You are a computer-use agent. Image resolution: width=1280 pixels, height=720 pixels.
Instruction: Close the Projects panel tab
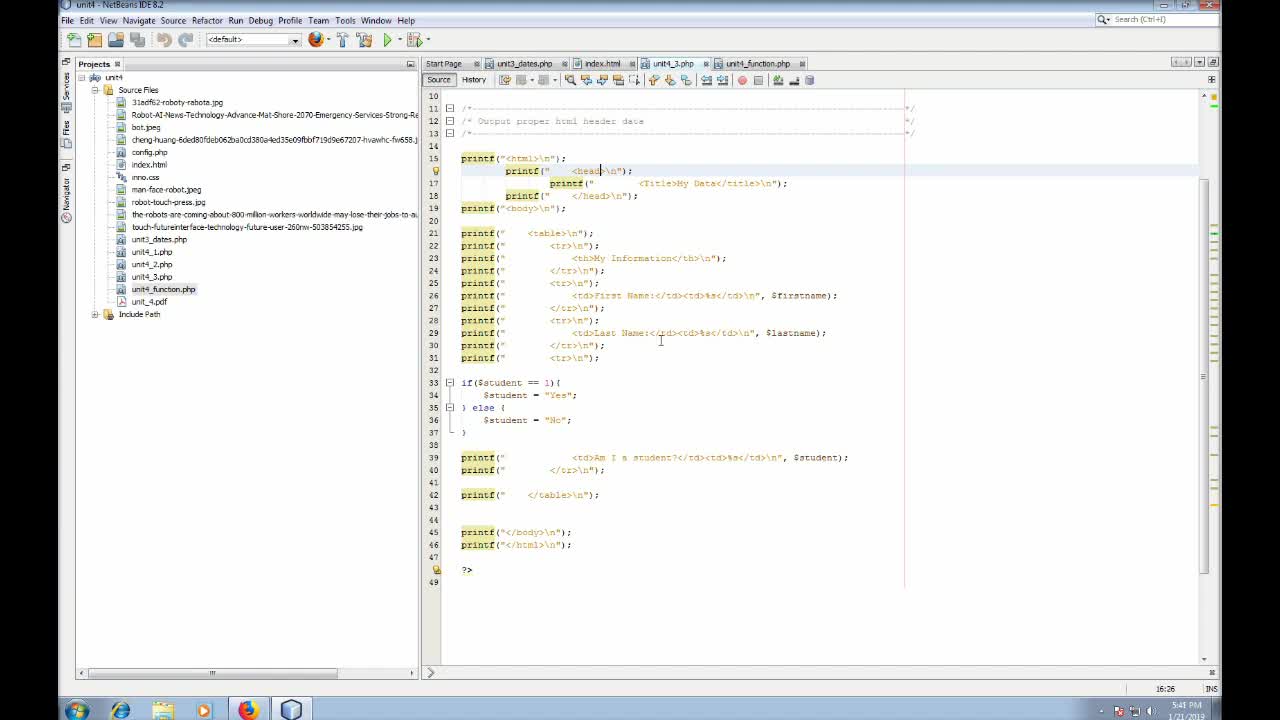coord(117,64)
